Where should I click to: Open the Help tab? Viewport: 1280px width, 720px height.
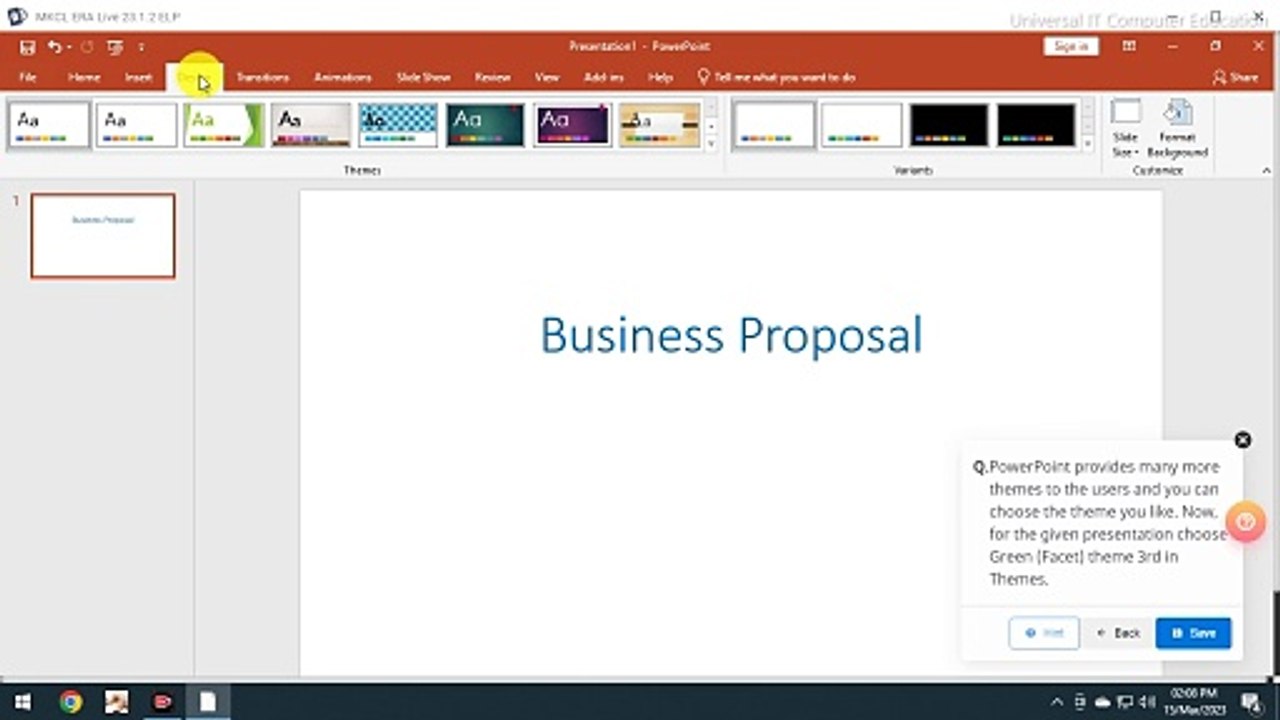tap(660, 77)
